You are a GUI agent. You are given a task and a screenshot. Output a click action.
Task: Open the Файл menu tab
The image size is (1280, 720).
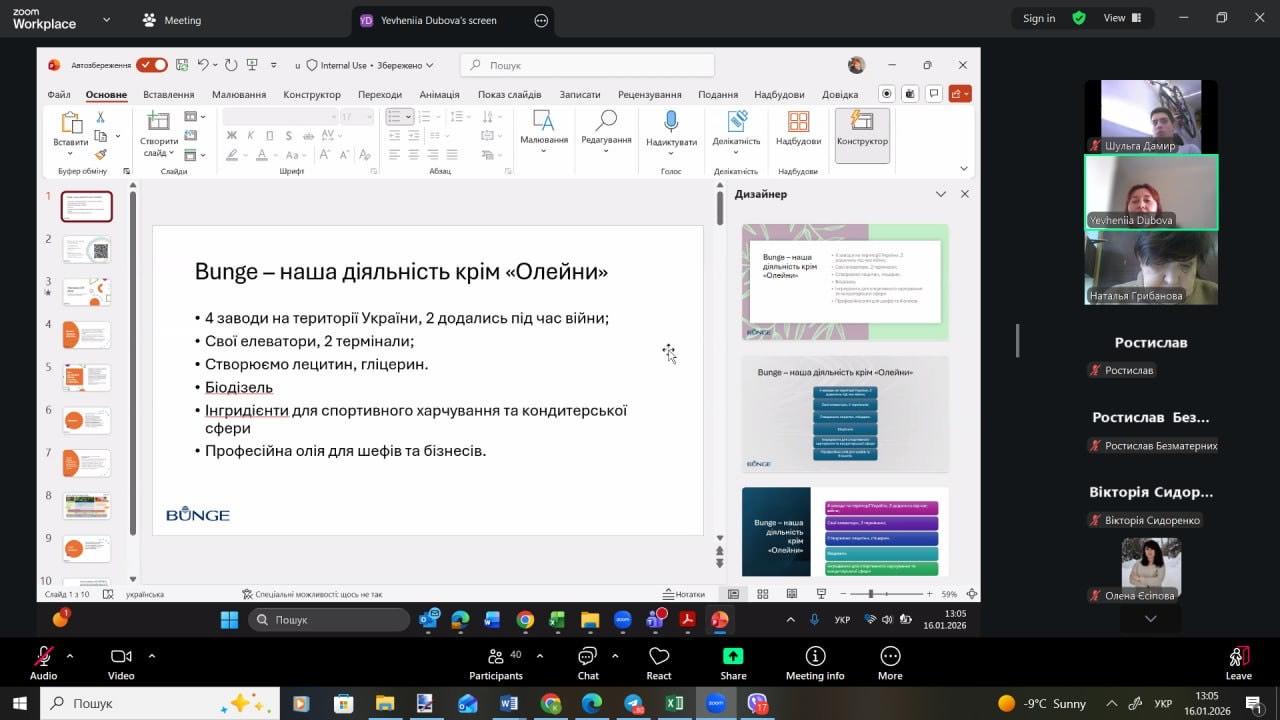(58, 94)
